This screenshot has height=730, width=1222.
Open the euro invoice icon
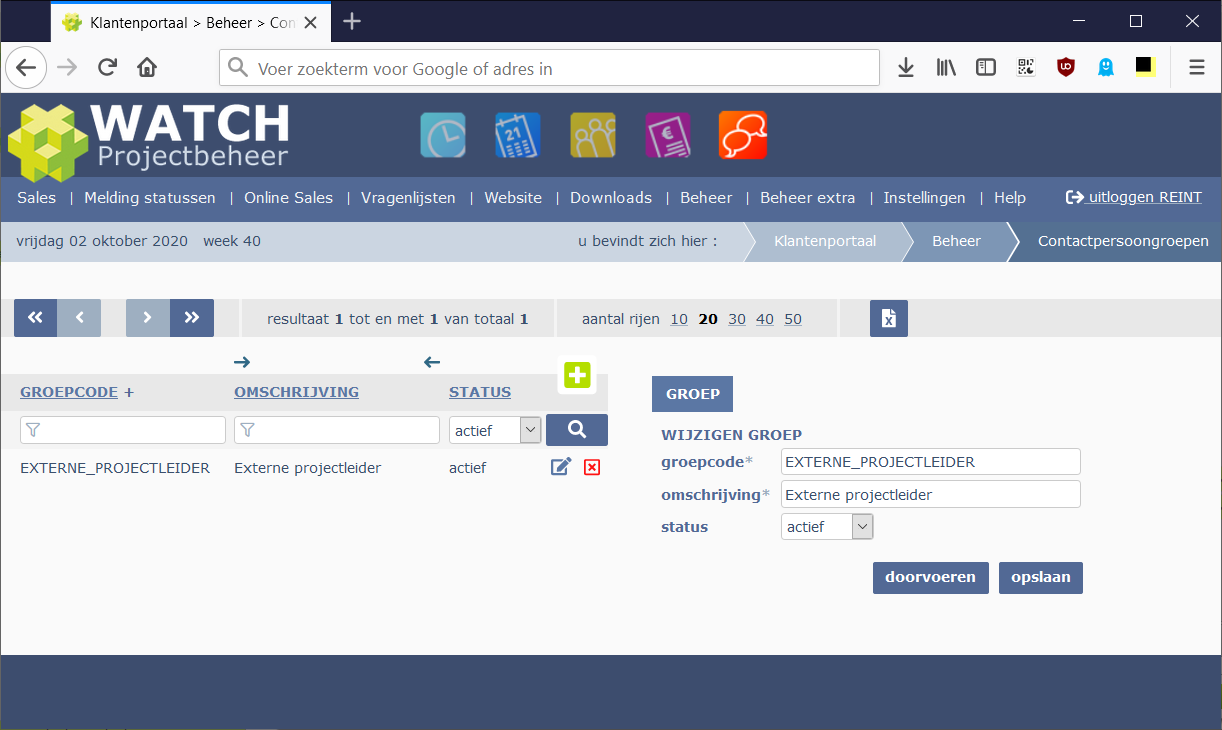coord(667,135)
